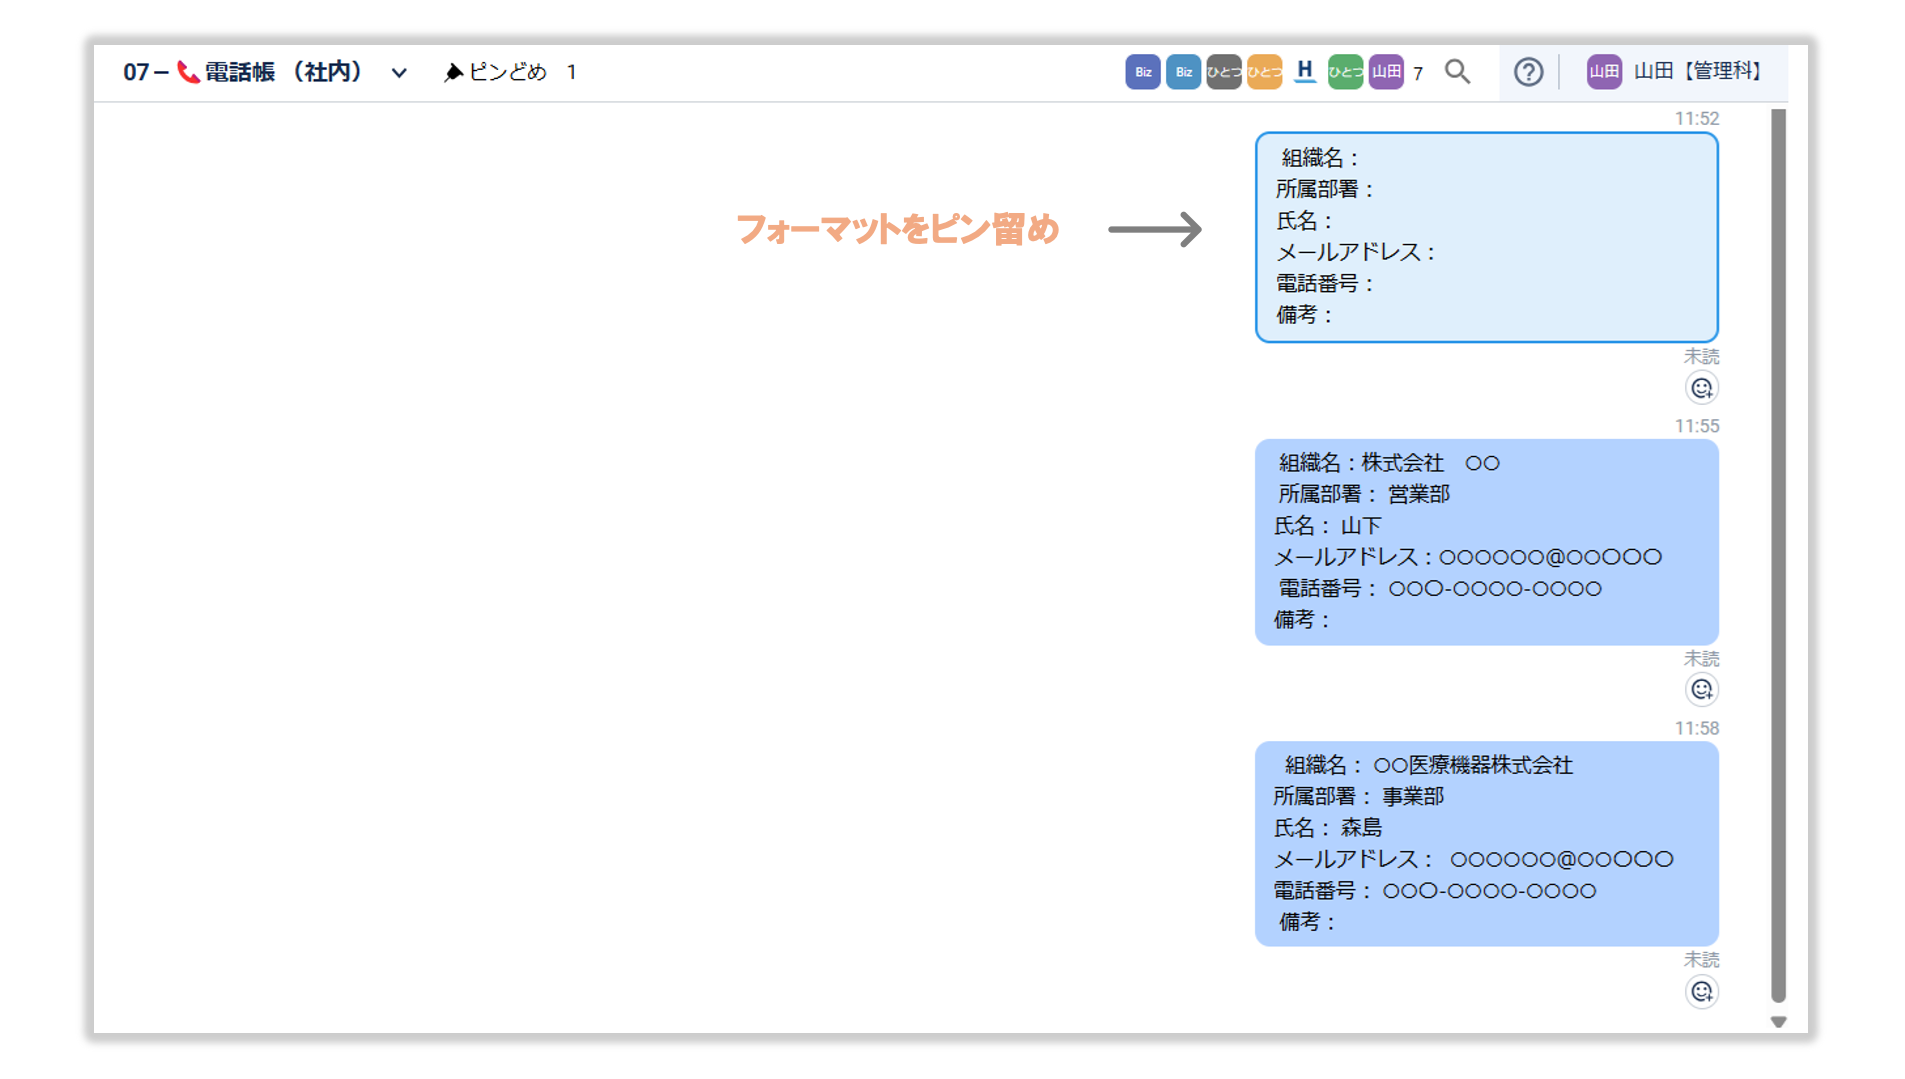
Task: Click the green ひとつ member avatar
Action: [1345, 72]
